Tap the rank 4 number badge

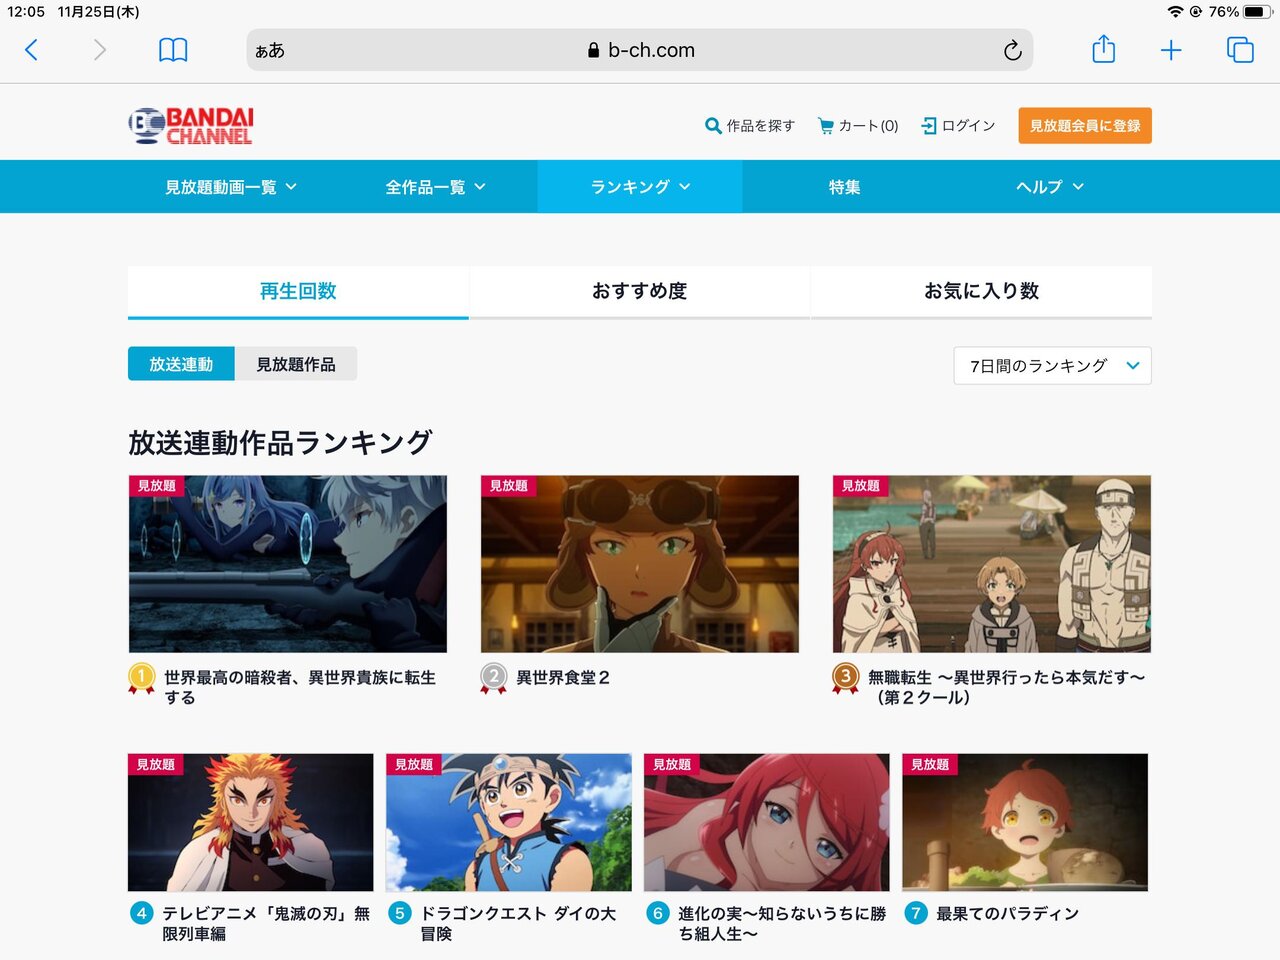tap(141, 913)
